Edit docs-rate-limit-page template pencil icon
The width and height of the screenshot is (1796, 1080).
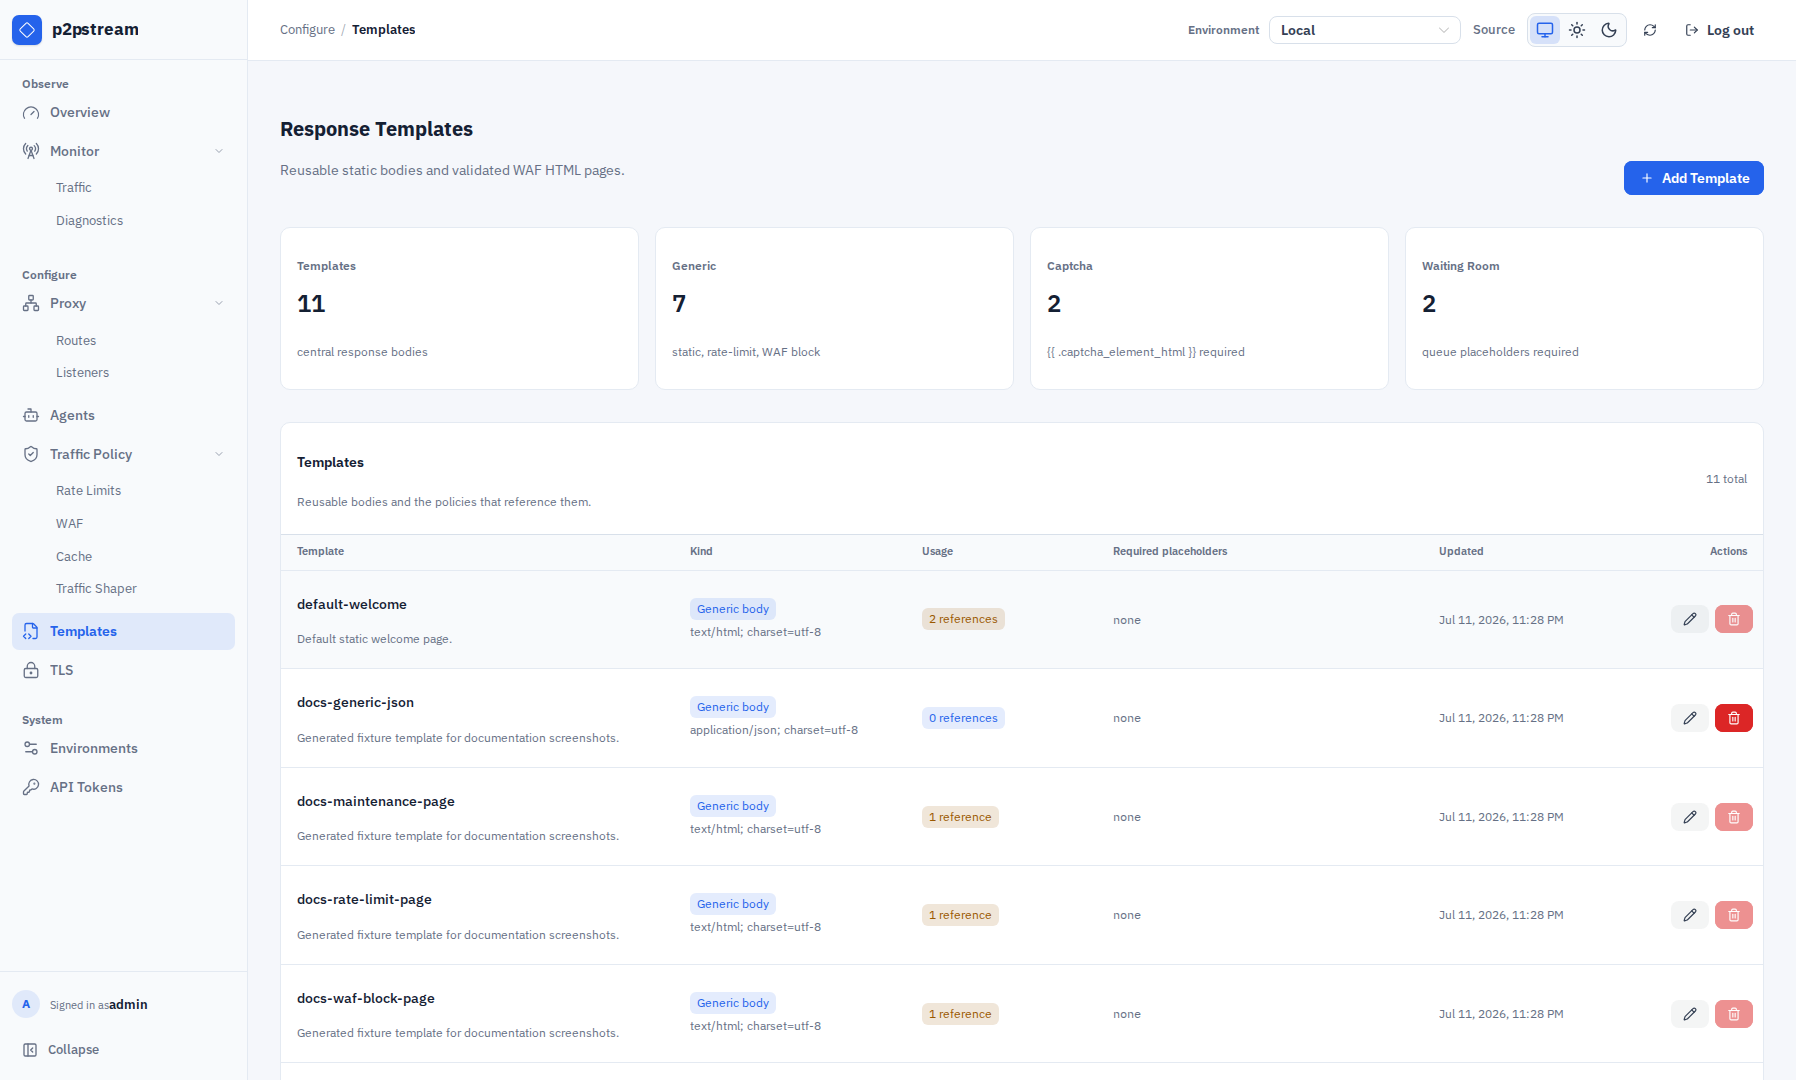pos(1689,915)
